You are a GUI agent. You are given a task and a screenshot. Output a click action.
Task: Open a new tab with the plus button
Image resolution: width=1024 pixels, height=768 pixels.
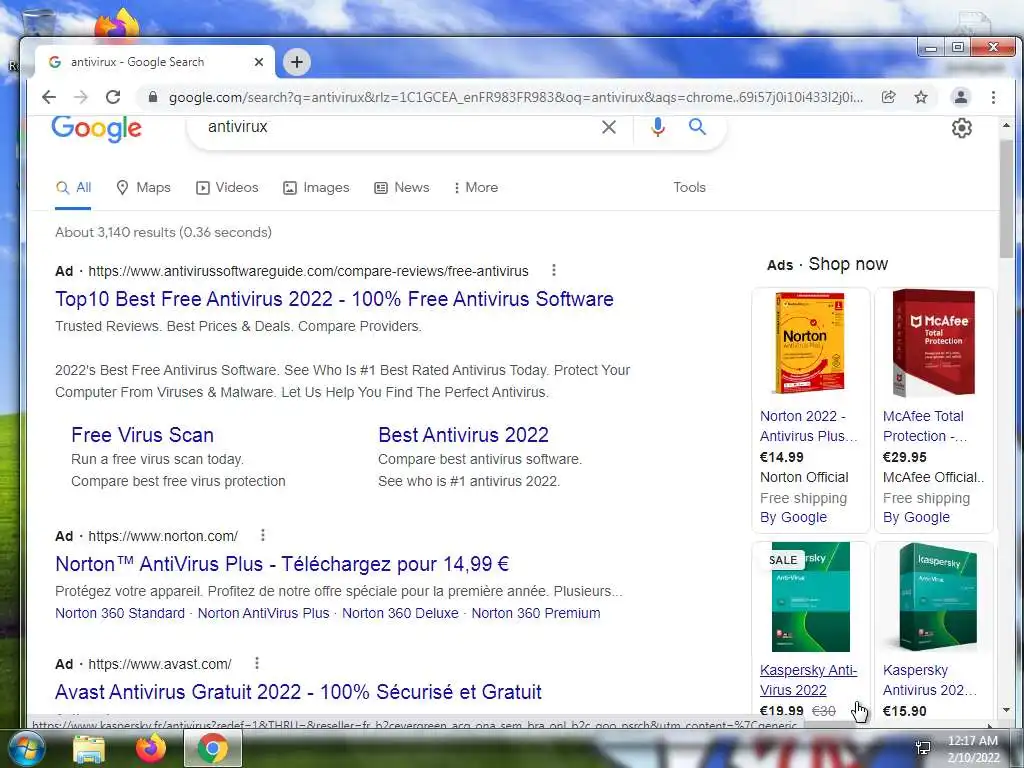tap(297, 62)
